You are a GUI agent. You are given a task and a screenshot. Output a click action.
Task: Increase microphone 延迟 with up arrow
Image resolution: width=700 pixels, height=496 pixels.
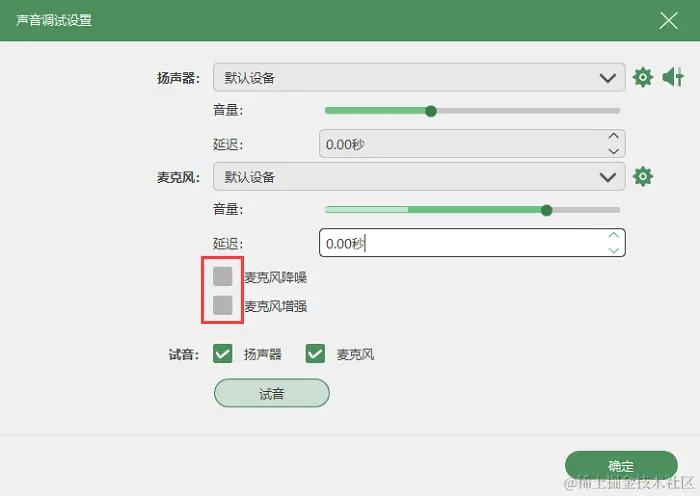614,235
